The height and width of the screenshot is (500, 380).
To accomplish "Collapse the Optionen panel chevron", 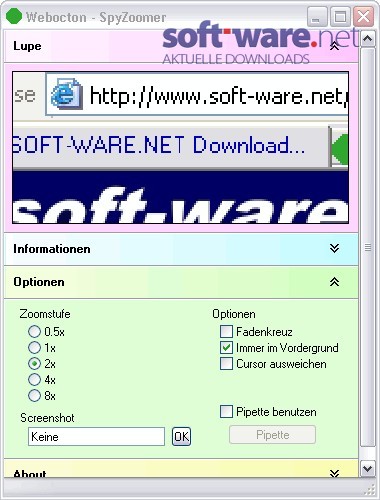I will (334, 282).
